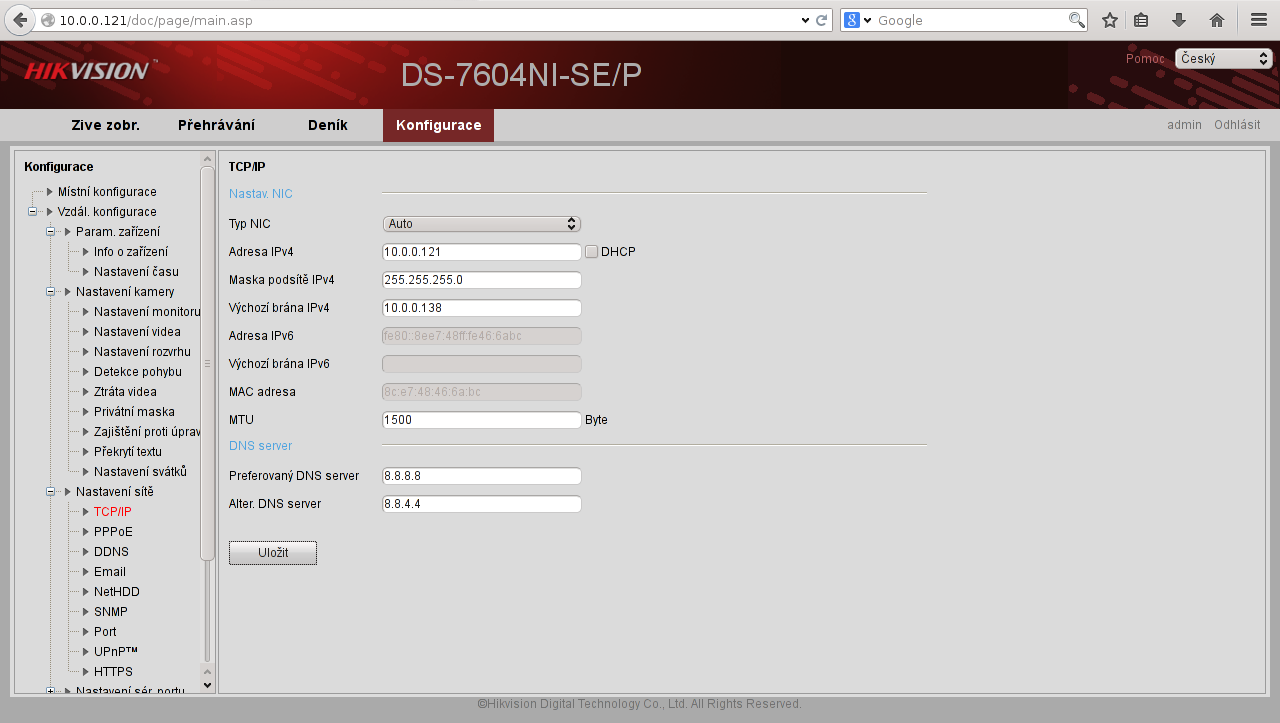The height and width of the screenshot is (723, 1280).
Task: Collapse the Vzdál. konfigurace node
Action: (x=33, y=212)
